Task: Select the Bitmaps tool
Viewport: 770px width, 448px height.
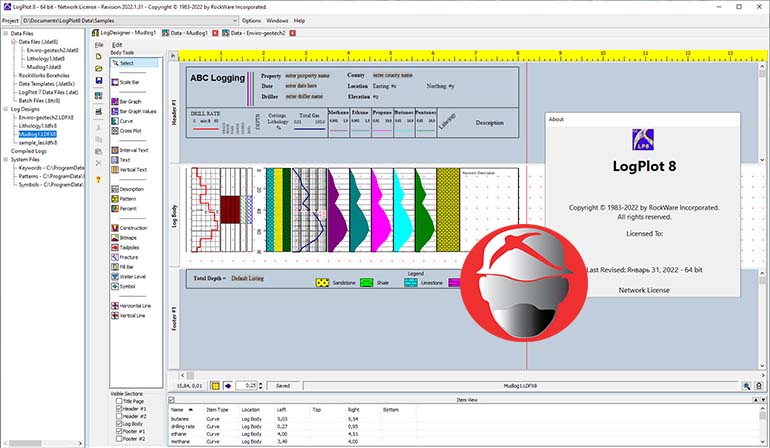Action: point(124,238)
